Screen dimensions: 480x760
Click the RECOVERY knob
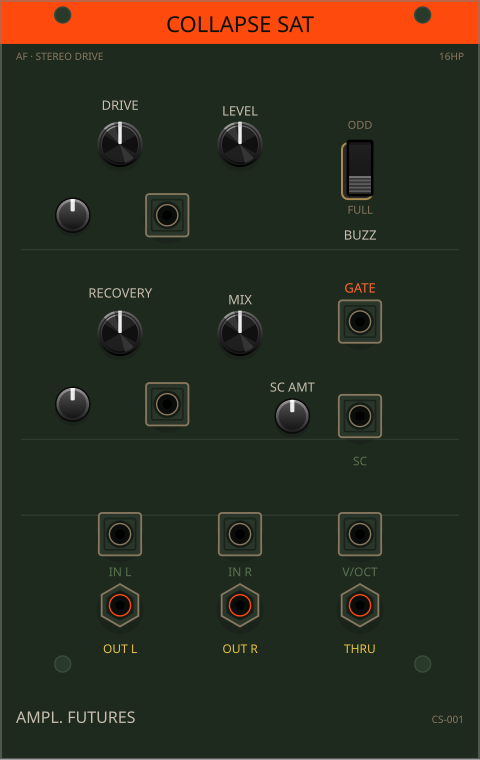click(x=120, y=333)
